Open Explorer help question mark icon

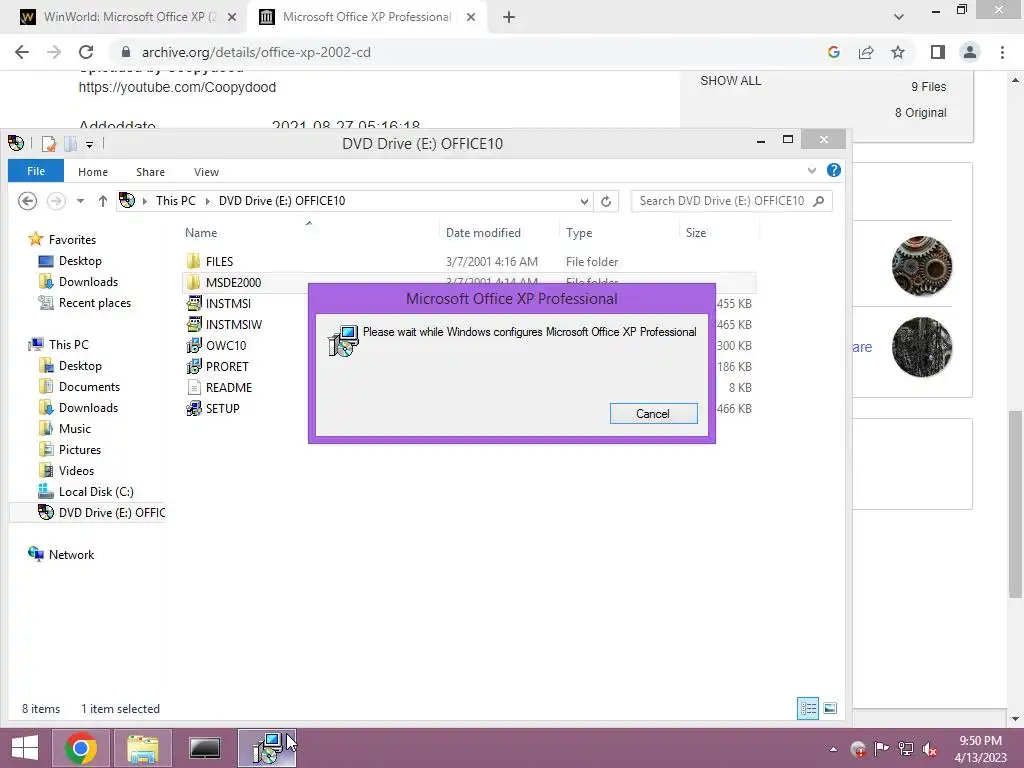833,170
